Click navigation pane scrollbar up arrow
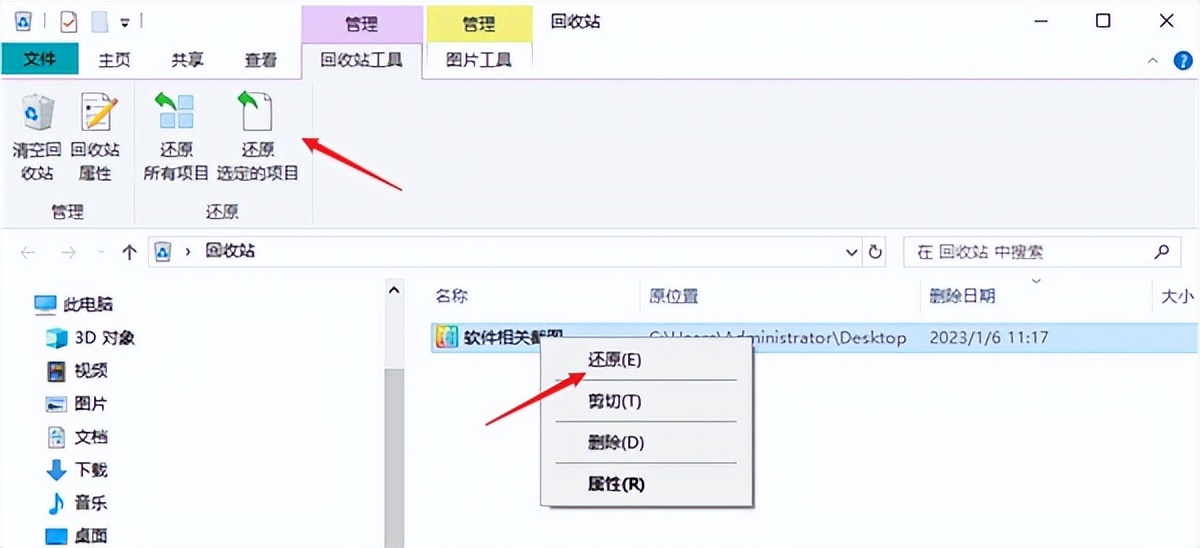Screen dimensions: 1200x548 click(x=395, y=291)
